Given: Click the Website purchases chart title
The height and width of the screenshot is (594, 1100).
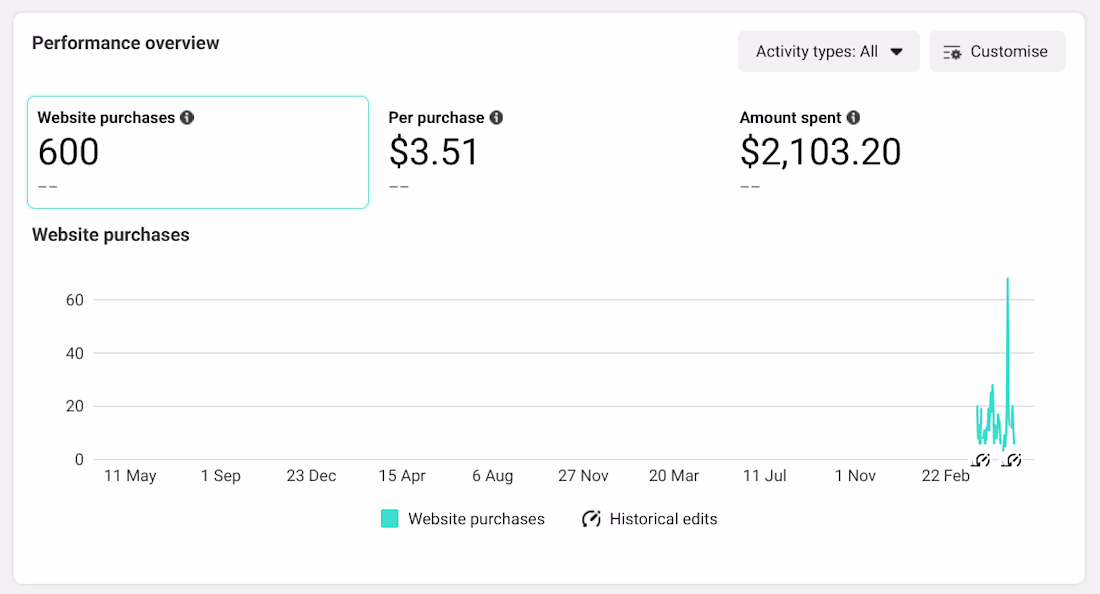Looking at the screenshot, I should point(111,235).
